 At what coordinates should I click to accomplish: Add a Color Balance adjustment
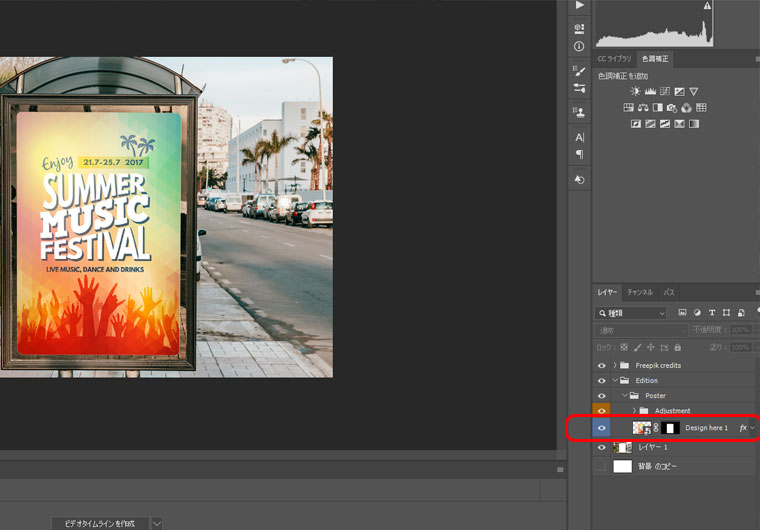point(643,107)
